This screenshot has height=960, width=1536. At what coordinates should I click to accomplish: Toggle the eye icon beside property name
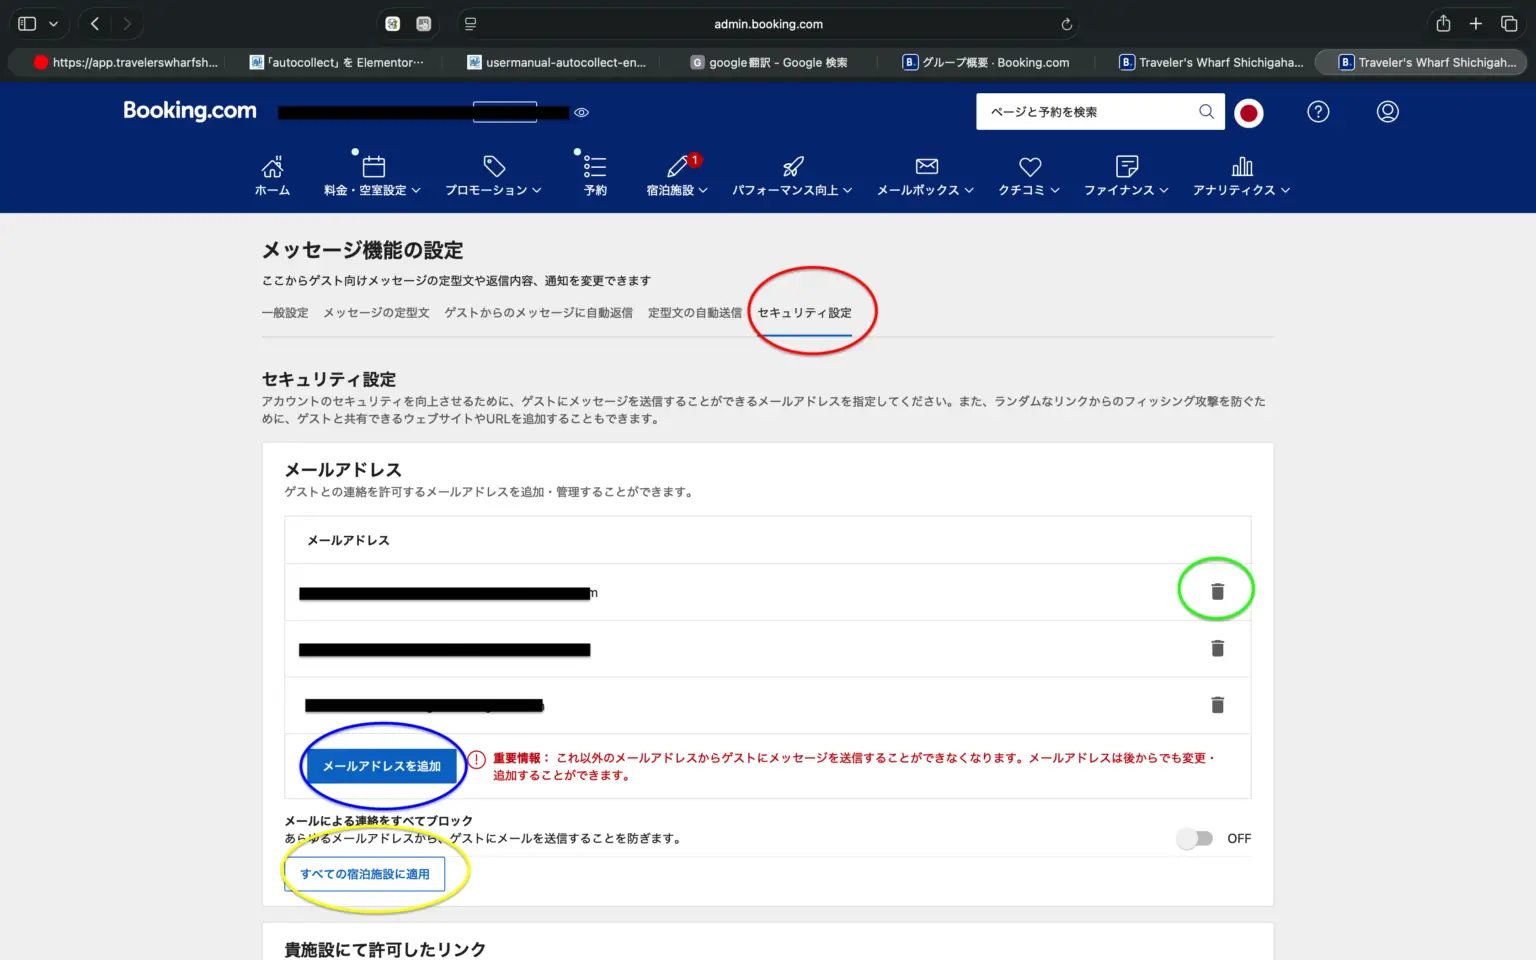tap(581, 113)
